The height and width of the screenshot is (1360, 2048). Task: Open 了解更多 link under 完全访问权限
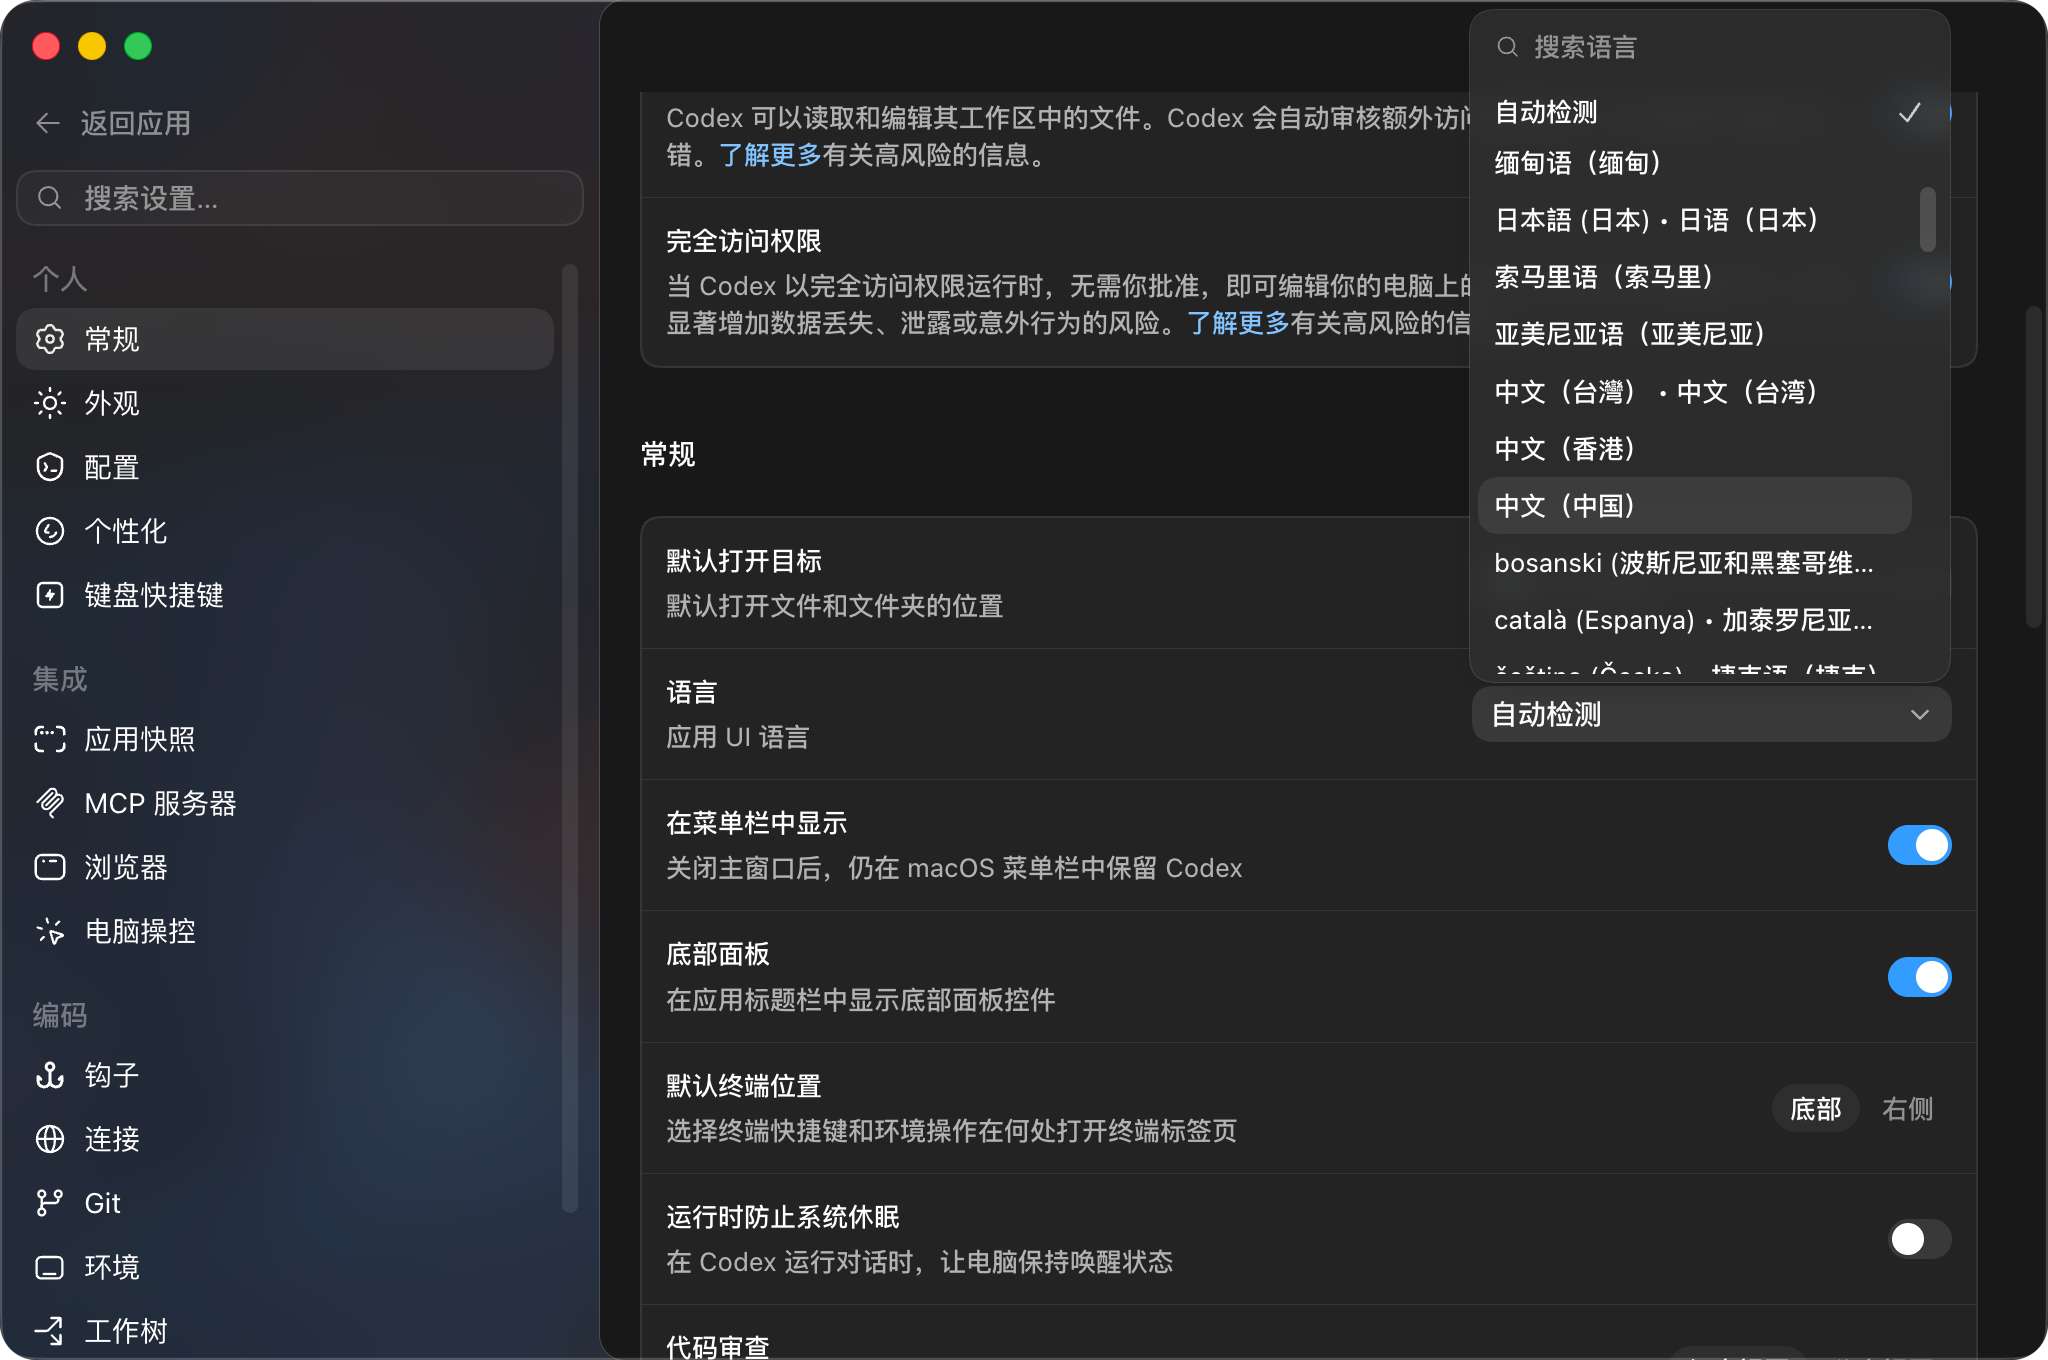tap(1238, 323)
